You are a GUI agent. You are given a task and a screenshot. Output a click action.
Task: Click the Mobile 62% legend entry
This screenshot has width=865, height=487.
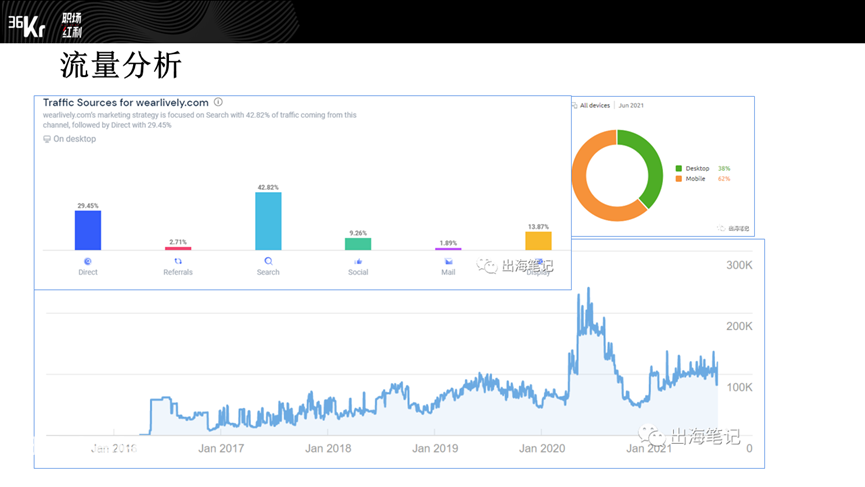(x=703, y=179)
